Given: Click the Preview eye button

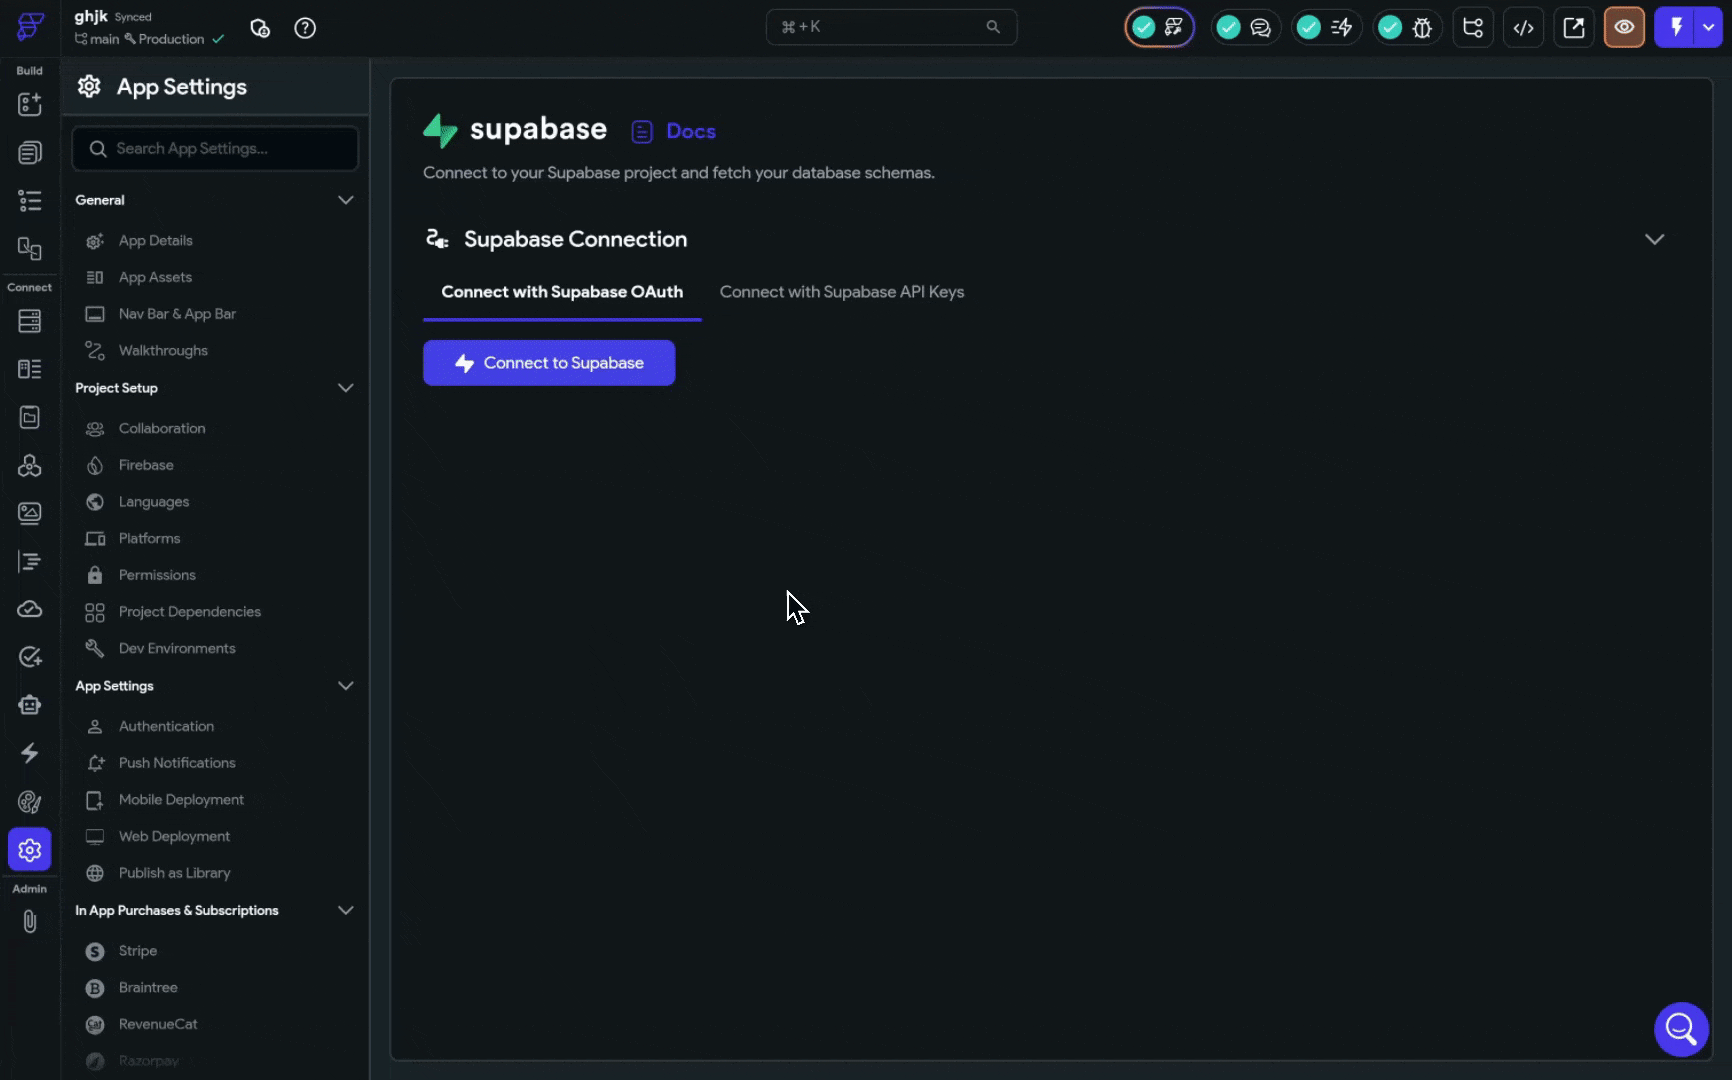Looking at the screenshot, I should point(1624,28).
